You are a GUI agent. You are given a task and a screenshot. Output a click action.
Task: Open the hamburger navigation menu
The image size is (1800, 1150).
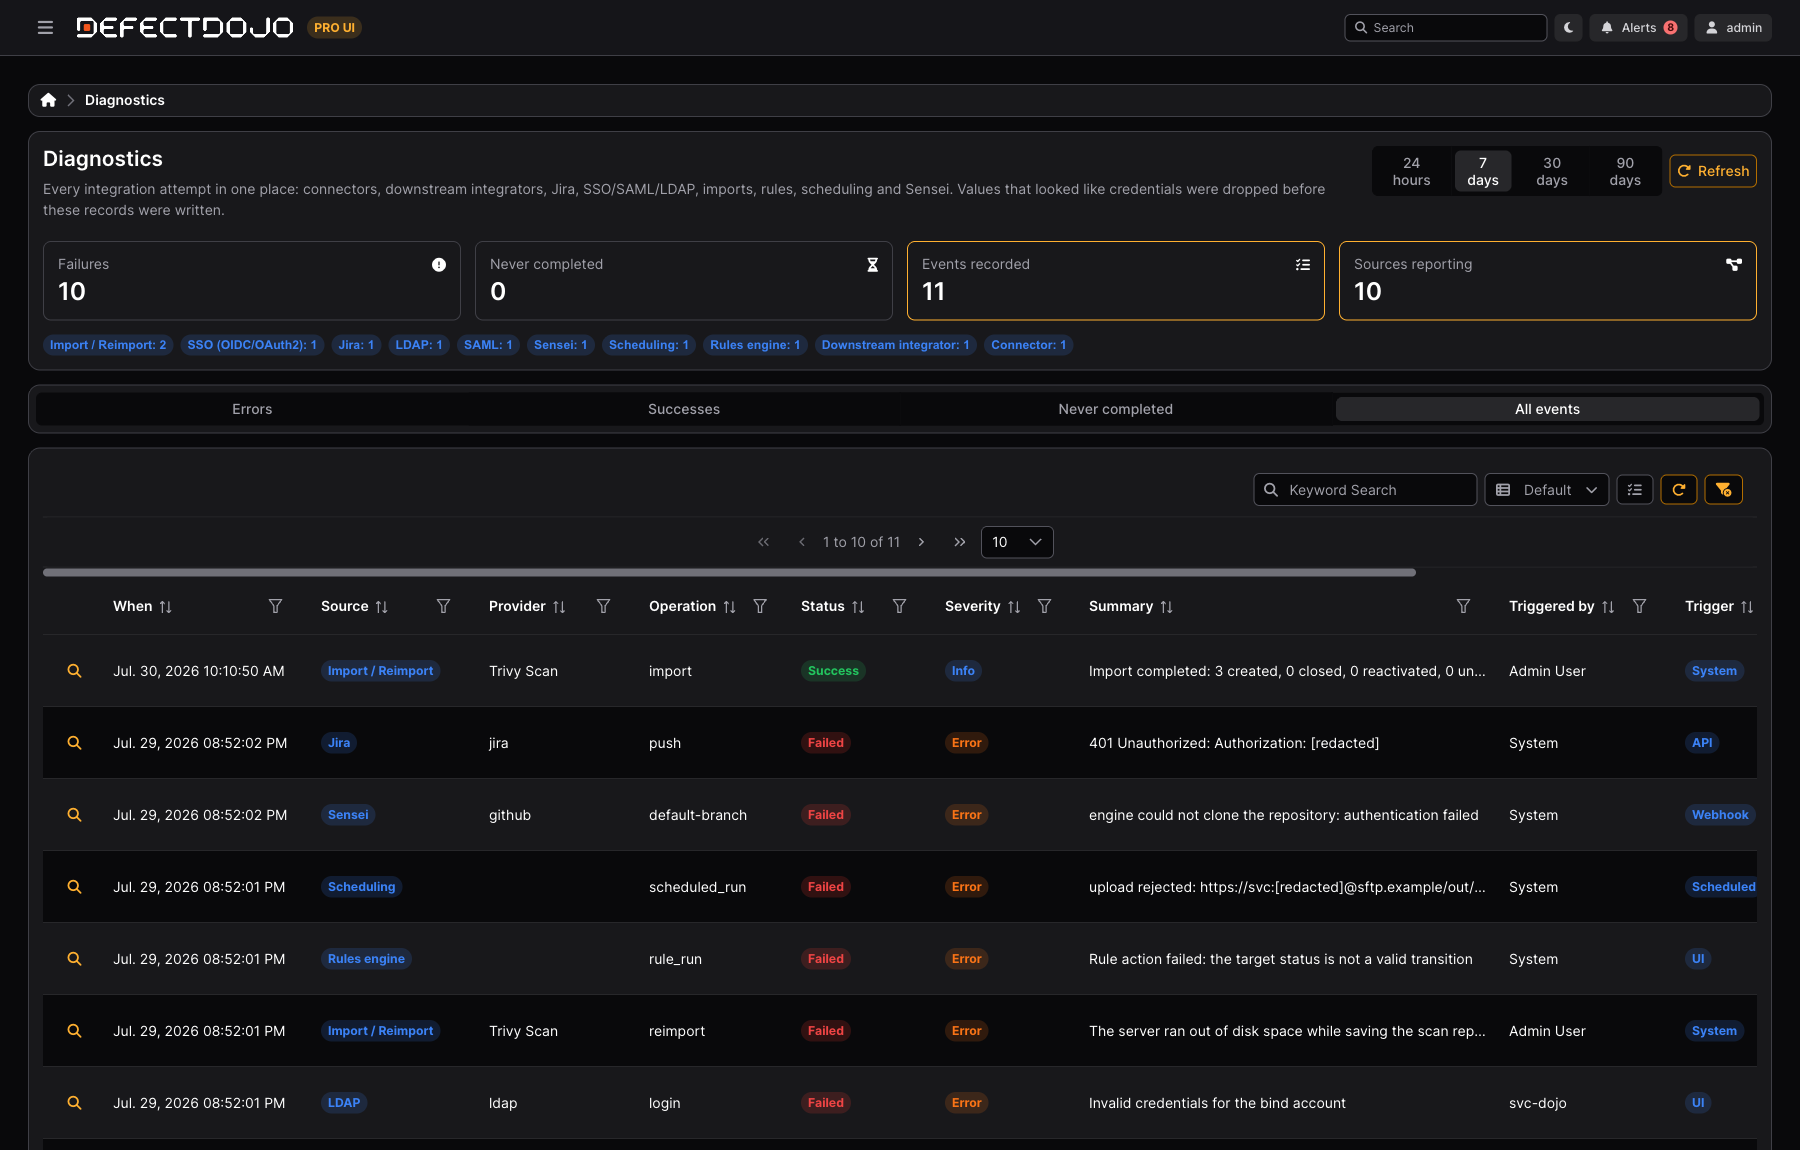pyautogui.click(x=45, y=28)
